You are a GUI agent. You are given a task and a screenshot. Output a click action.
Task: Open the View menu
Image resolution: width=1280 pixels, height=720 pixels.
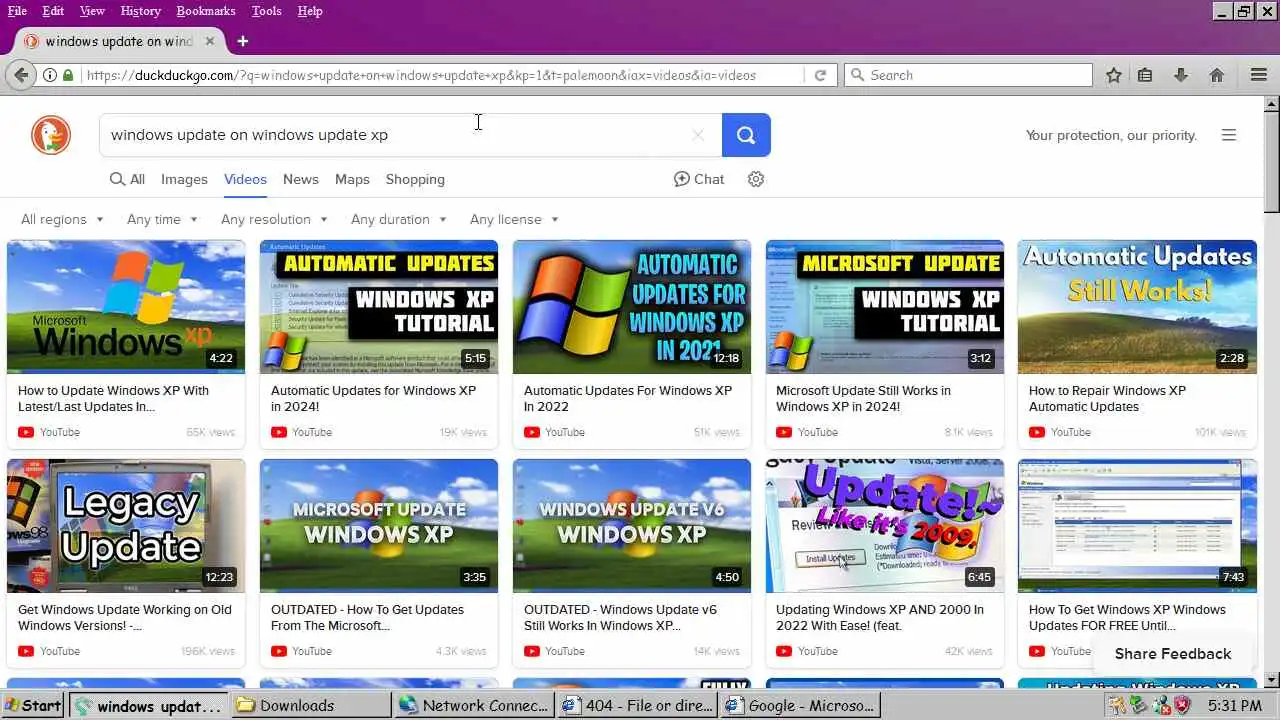click(92, 11)
